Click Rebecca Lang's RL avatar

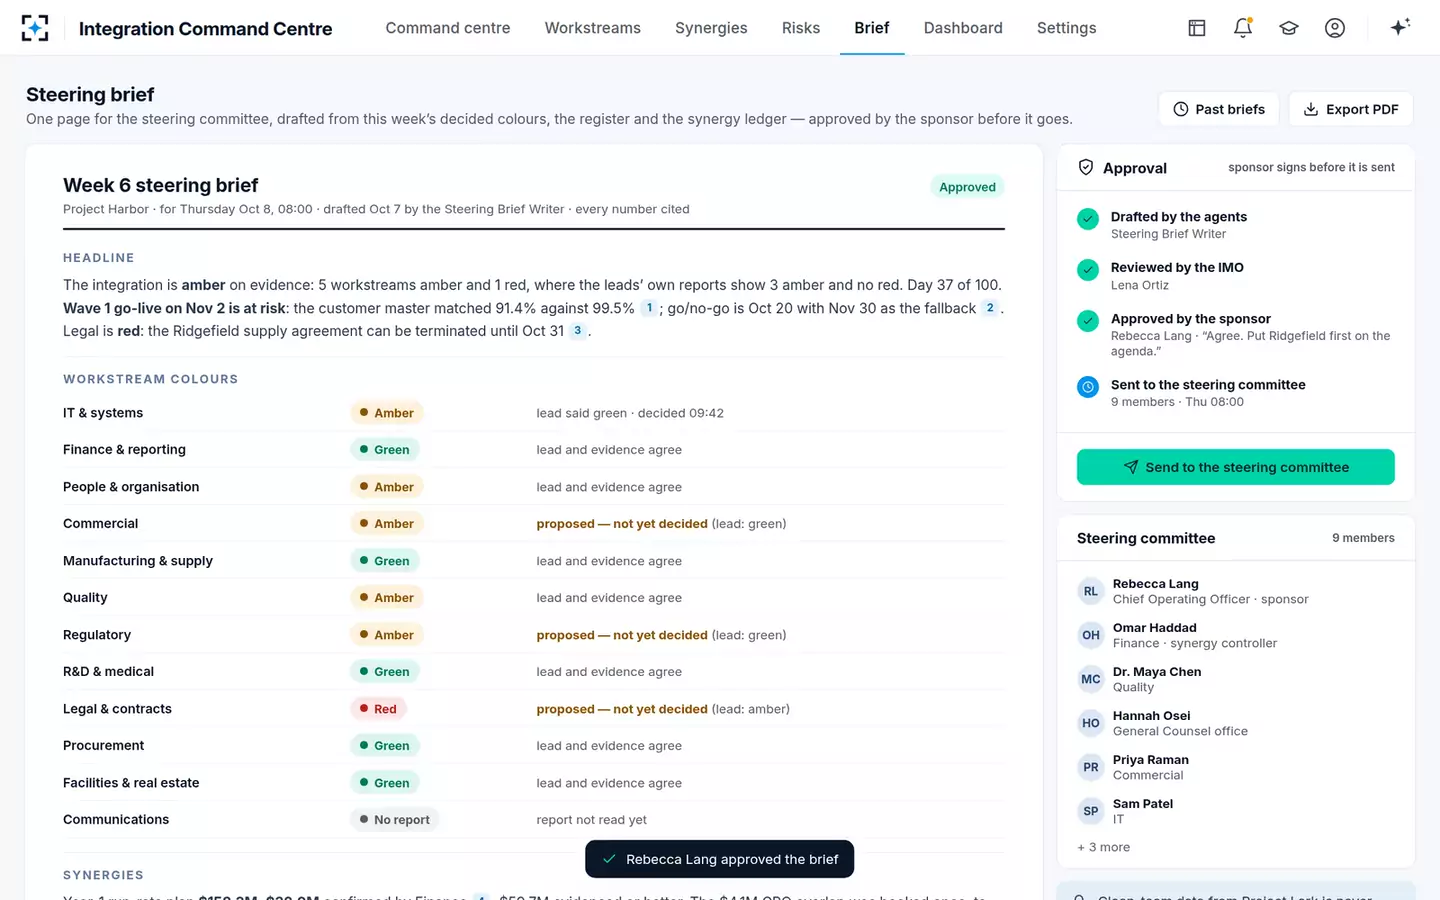click(x=1091, y=591)
